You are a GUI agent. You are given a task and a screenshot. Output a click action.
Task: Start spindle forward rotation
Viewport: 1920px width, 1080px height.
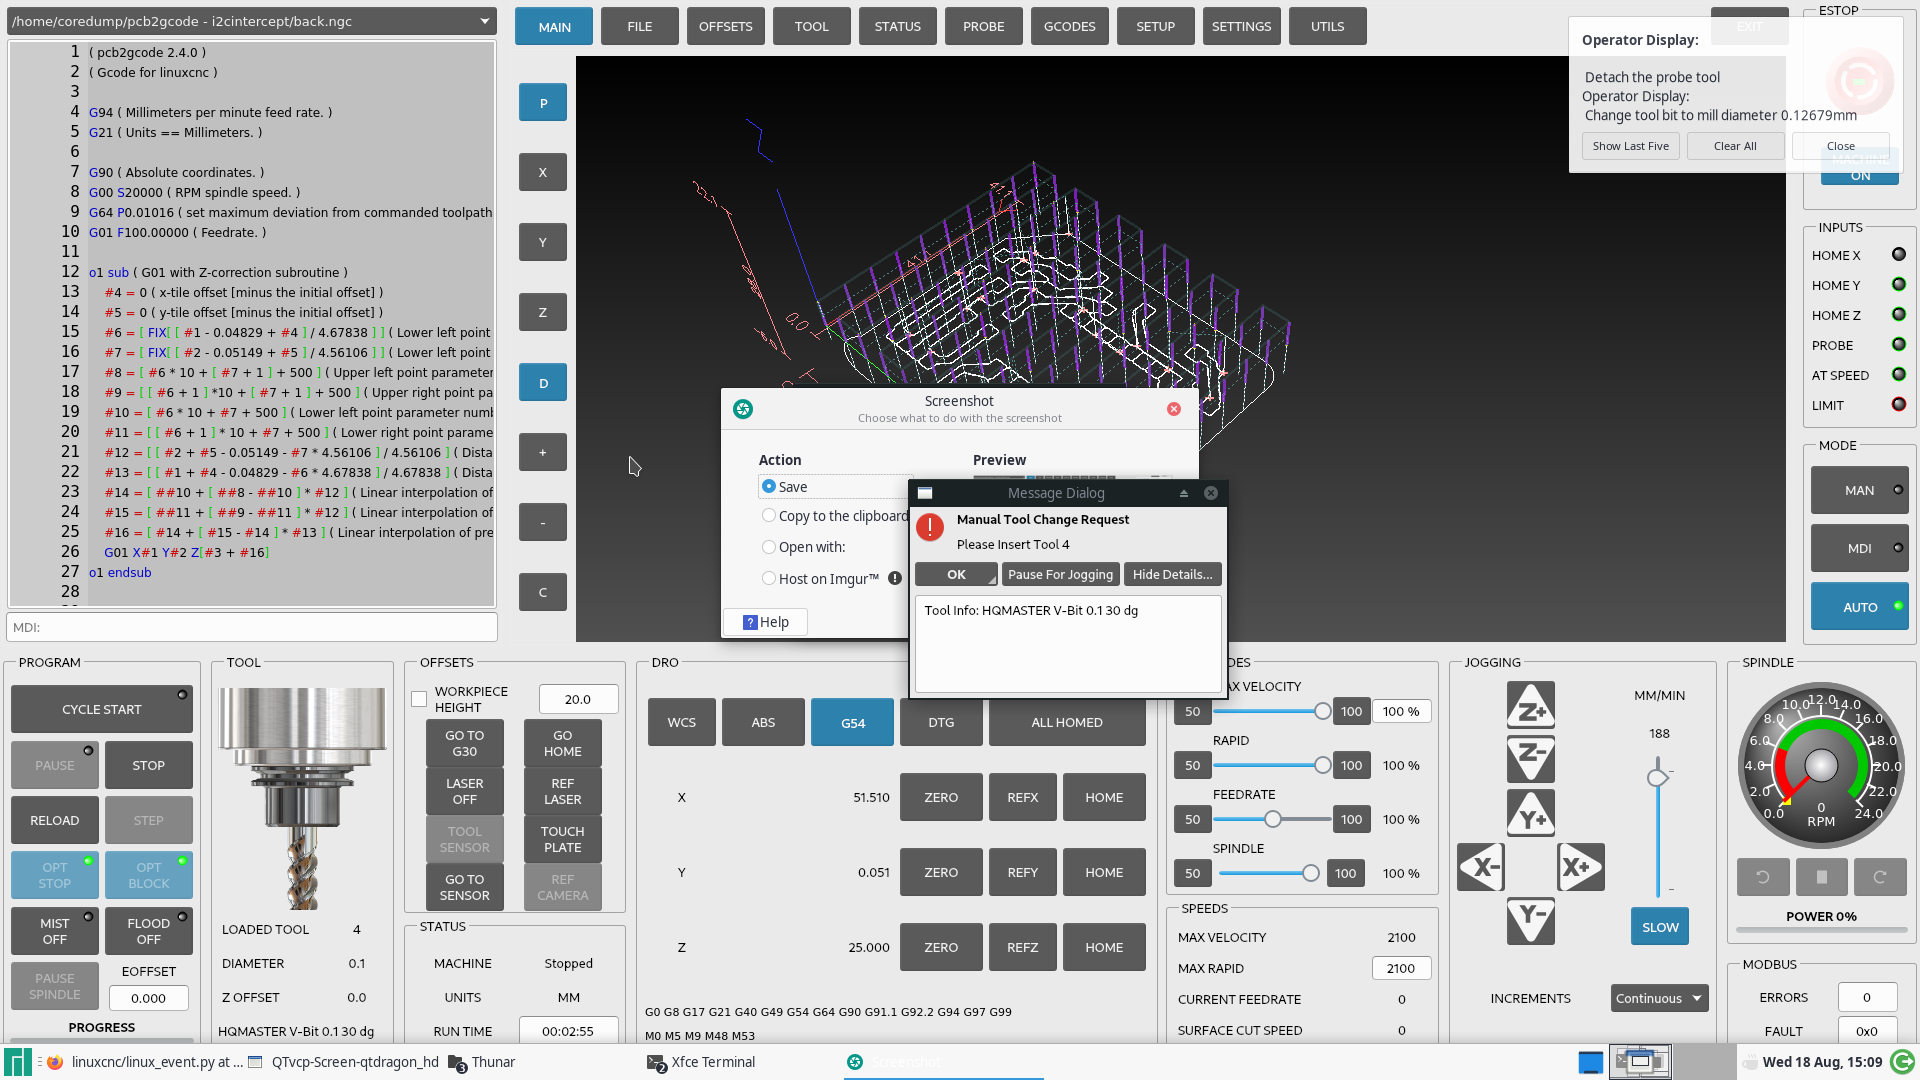[1879, 877]
